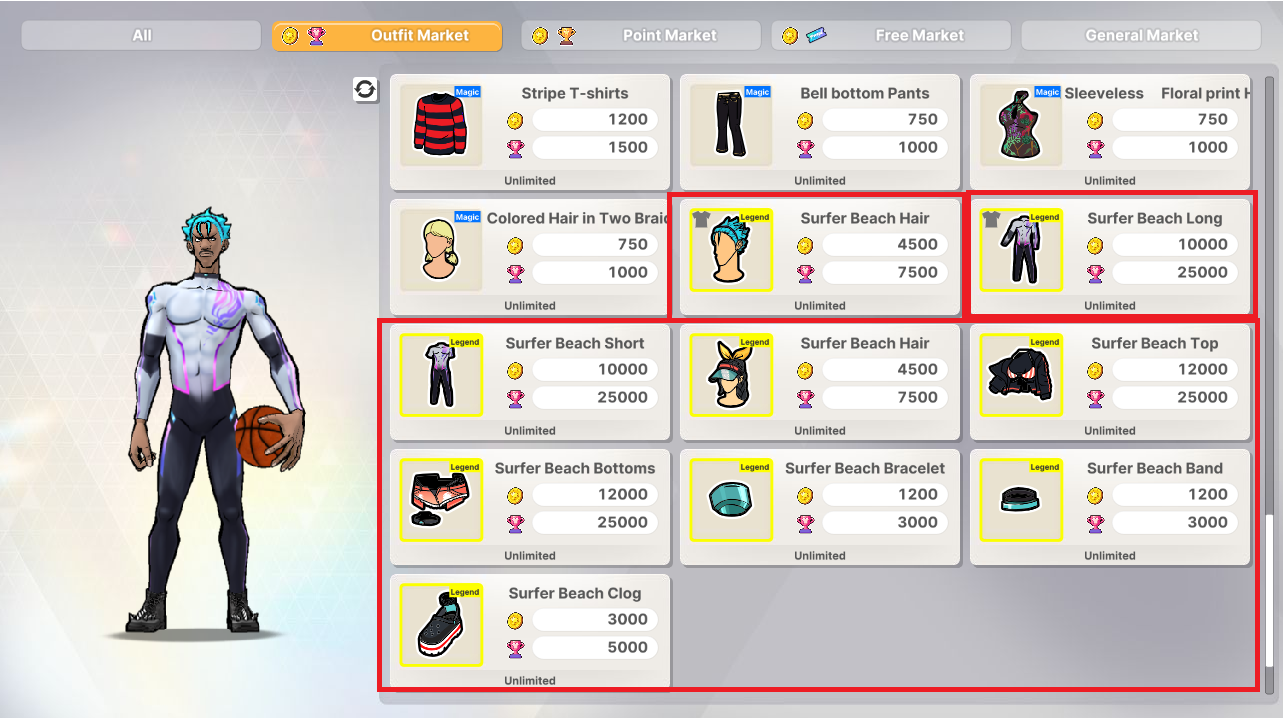Viewport: 1283px width, 718px height.
Task: Switch to the All tab
Action: point(141,35)
